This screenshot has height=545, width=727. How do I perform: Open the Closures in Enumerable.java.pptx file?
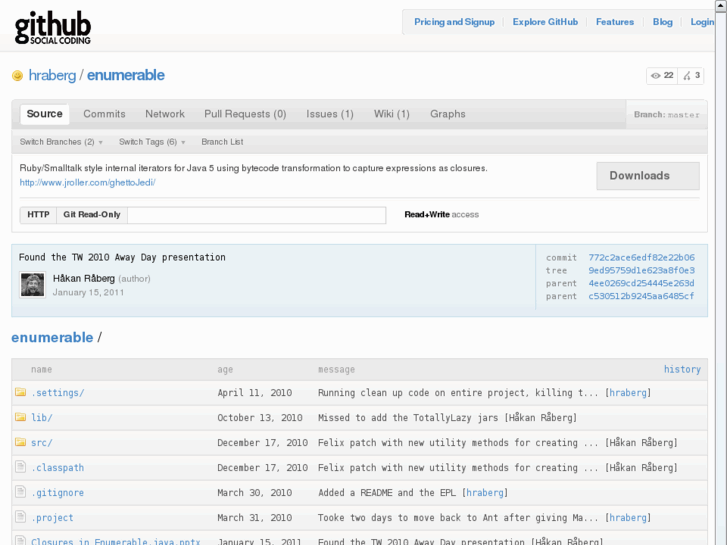click(115, 541)
